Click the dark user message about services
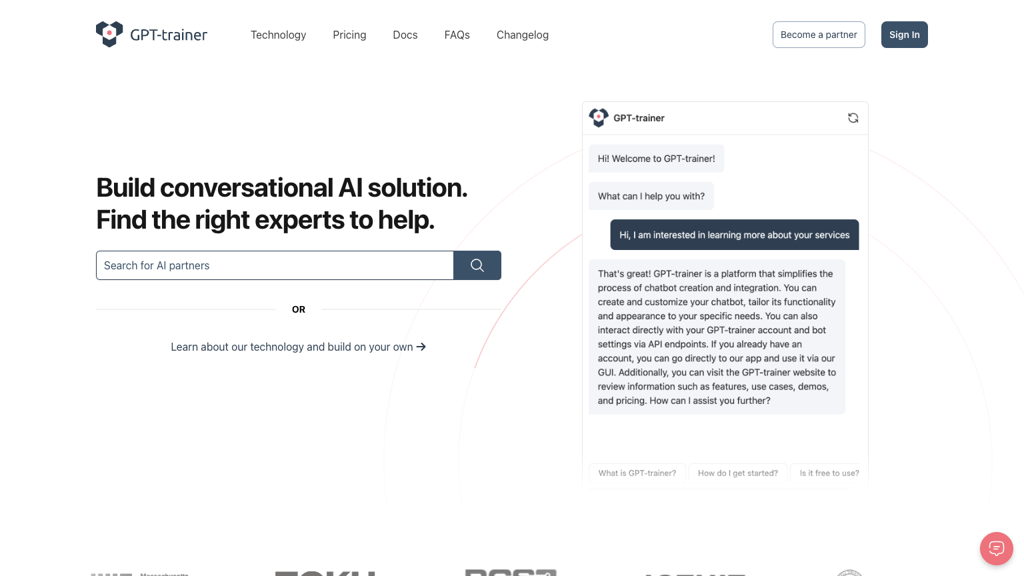The width and height of the screenshot is (1024, 576). coord(734,235)
